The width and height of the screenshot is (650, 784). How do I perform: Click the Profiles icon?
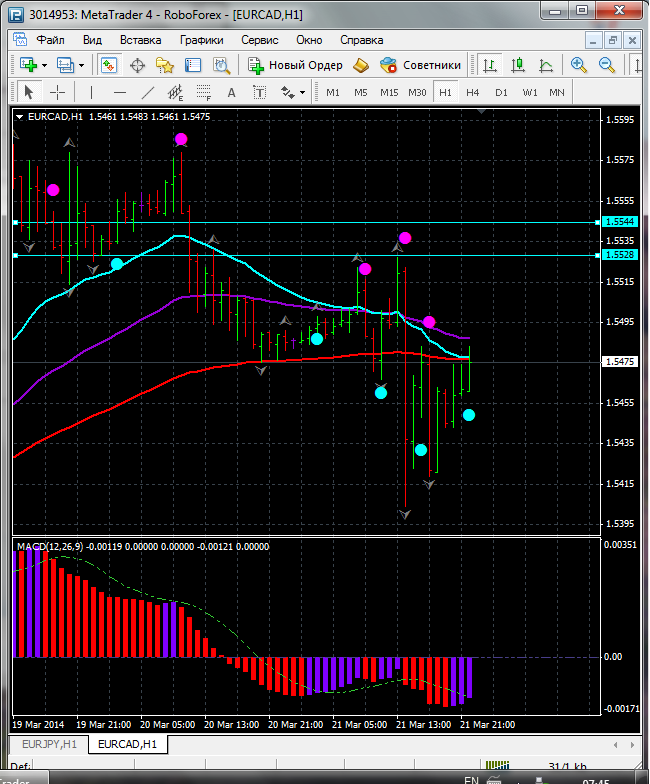(x=66, y=65)
